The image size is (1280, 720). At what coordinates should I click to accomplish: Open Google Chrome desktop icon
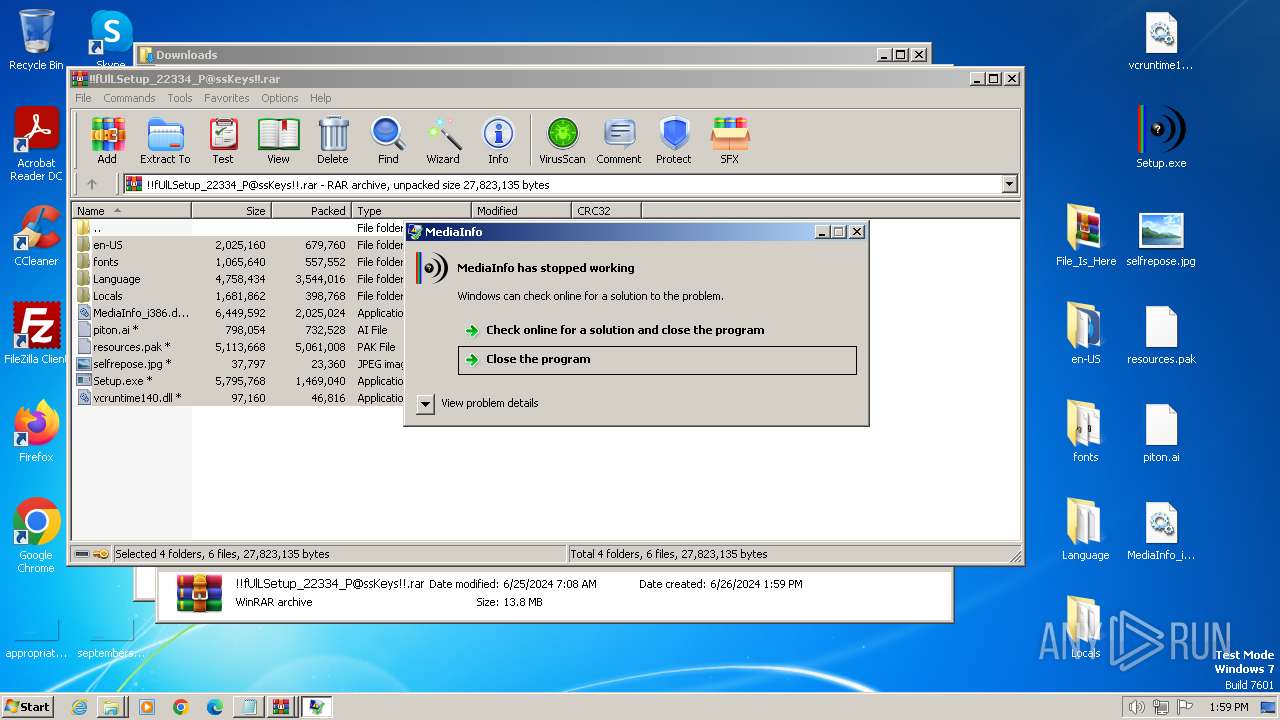36,536
